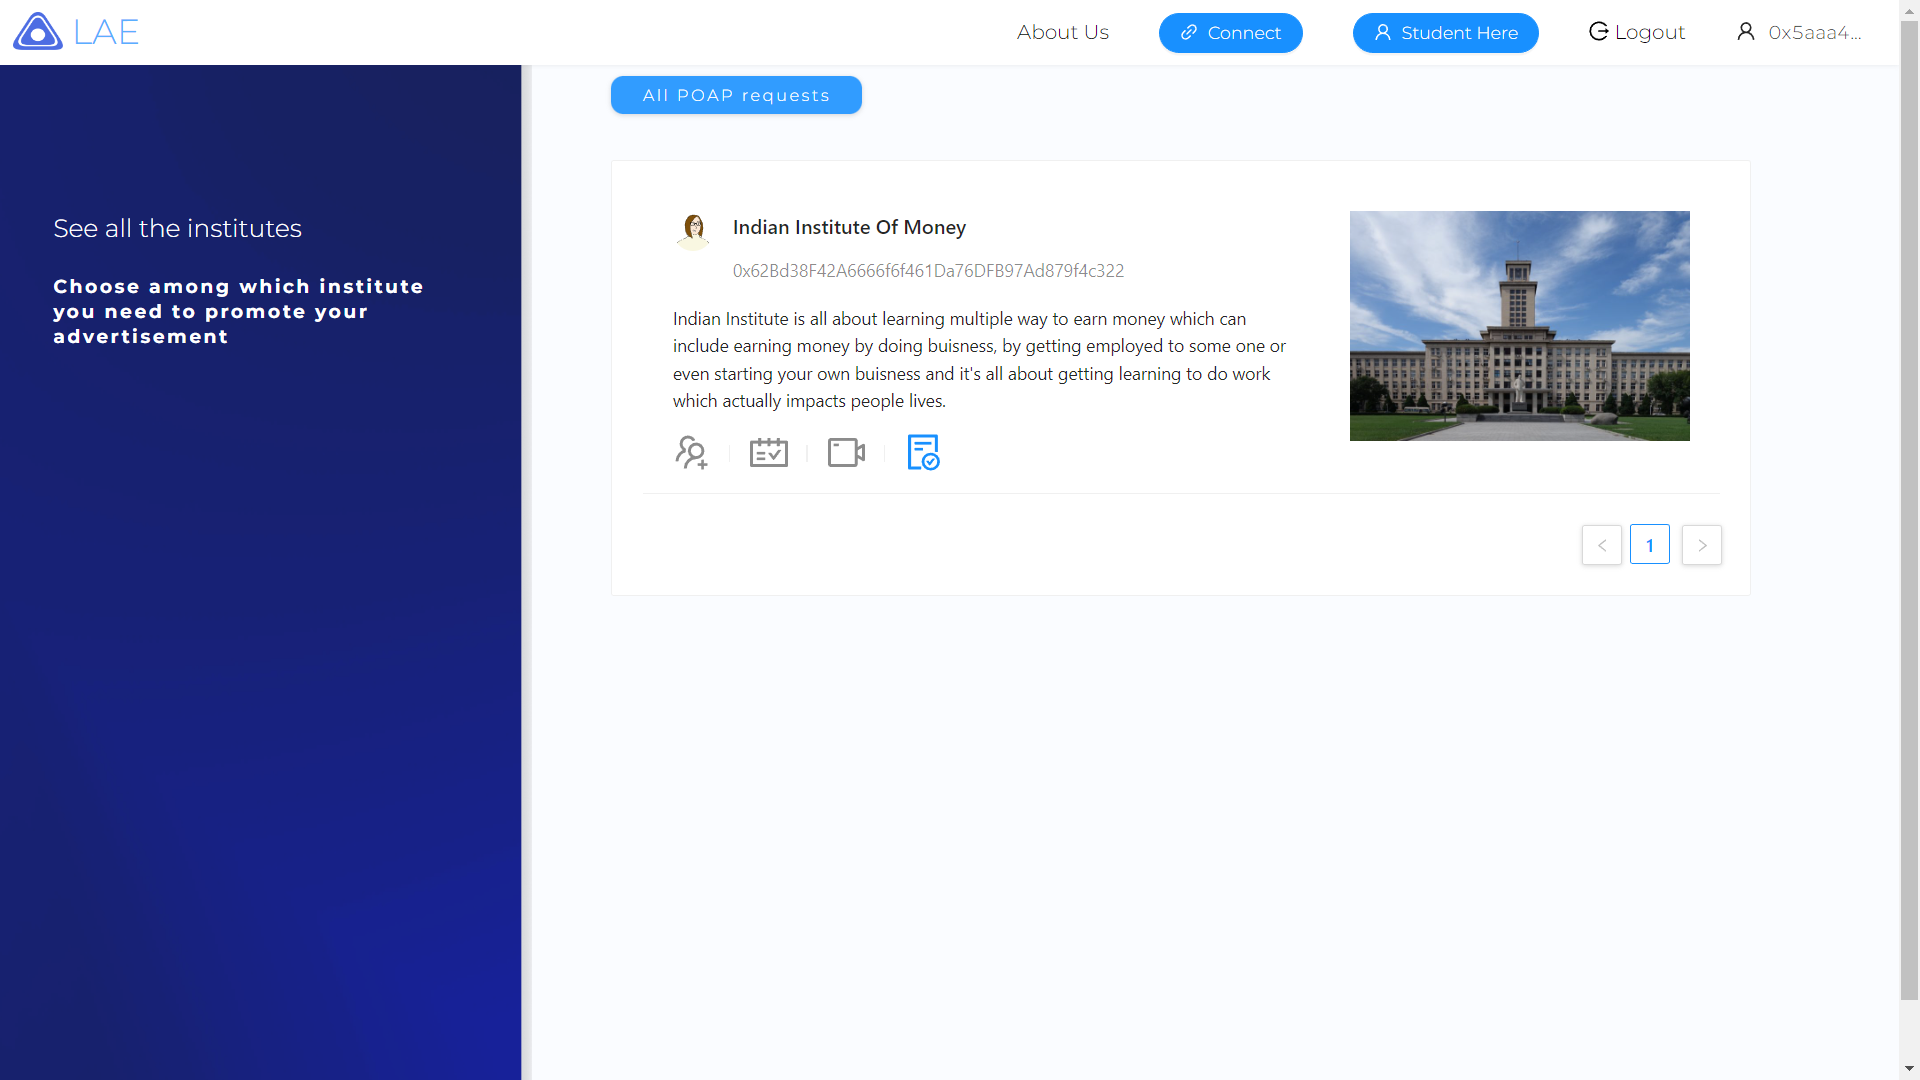Click the institute avatar portrait icon
1920x1080 pixels.
click(693, 230)
